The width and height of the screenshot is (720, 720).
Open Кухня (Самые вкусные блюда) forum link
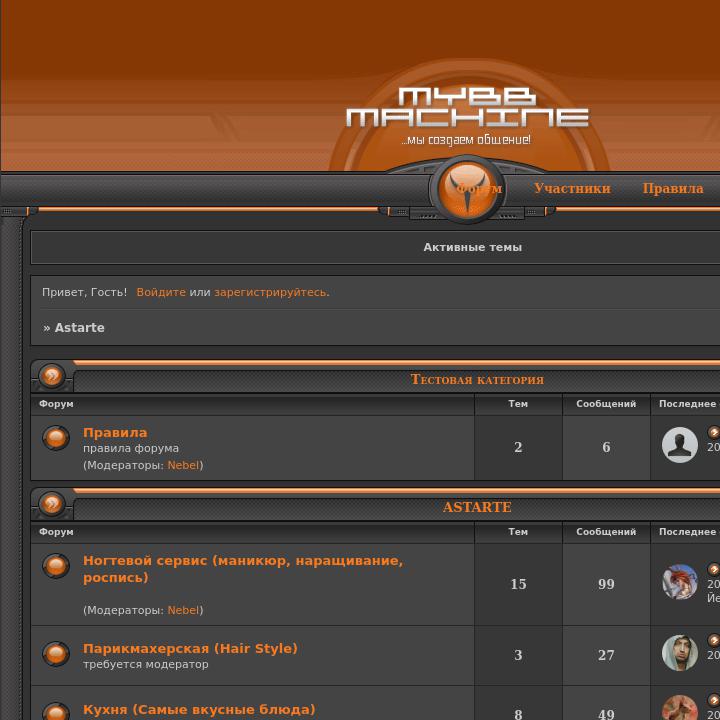[x=199, y=709]
